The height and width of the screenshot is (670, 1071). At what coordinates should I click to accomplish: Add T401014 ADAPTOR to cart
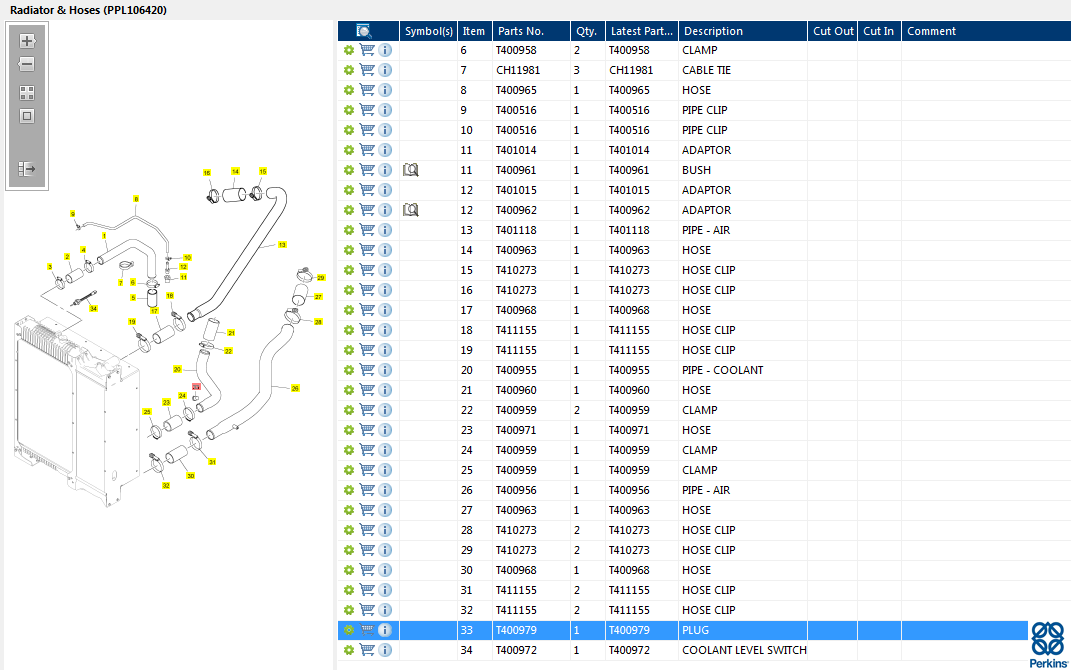tap(367, 150)
